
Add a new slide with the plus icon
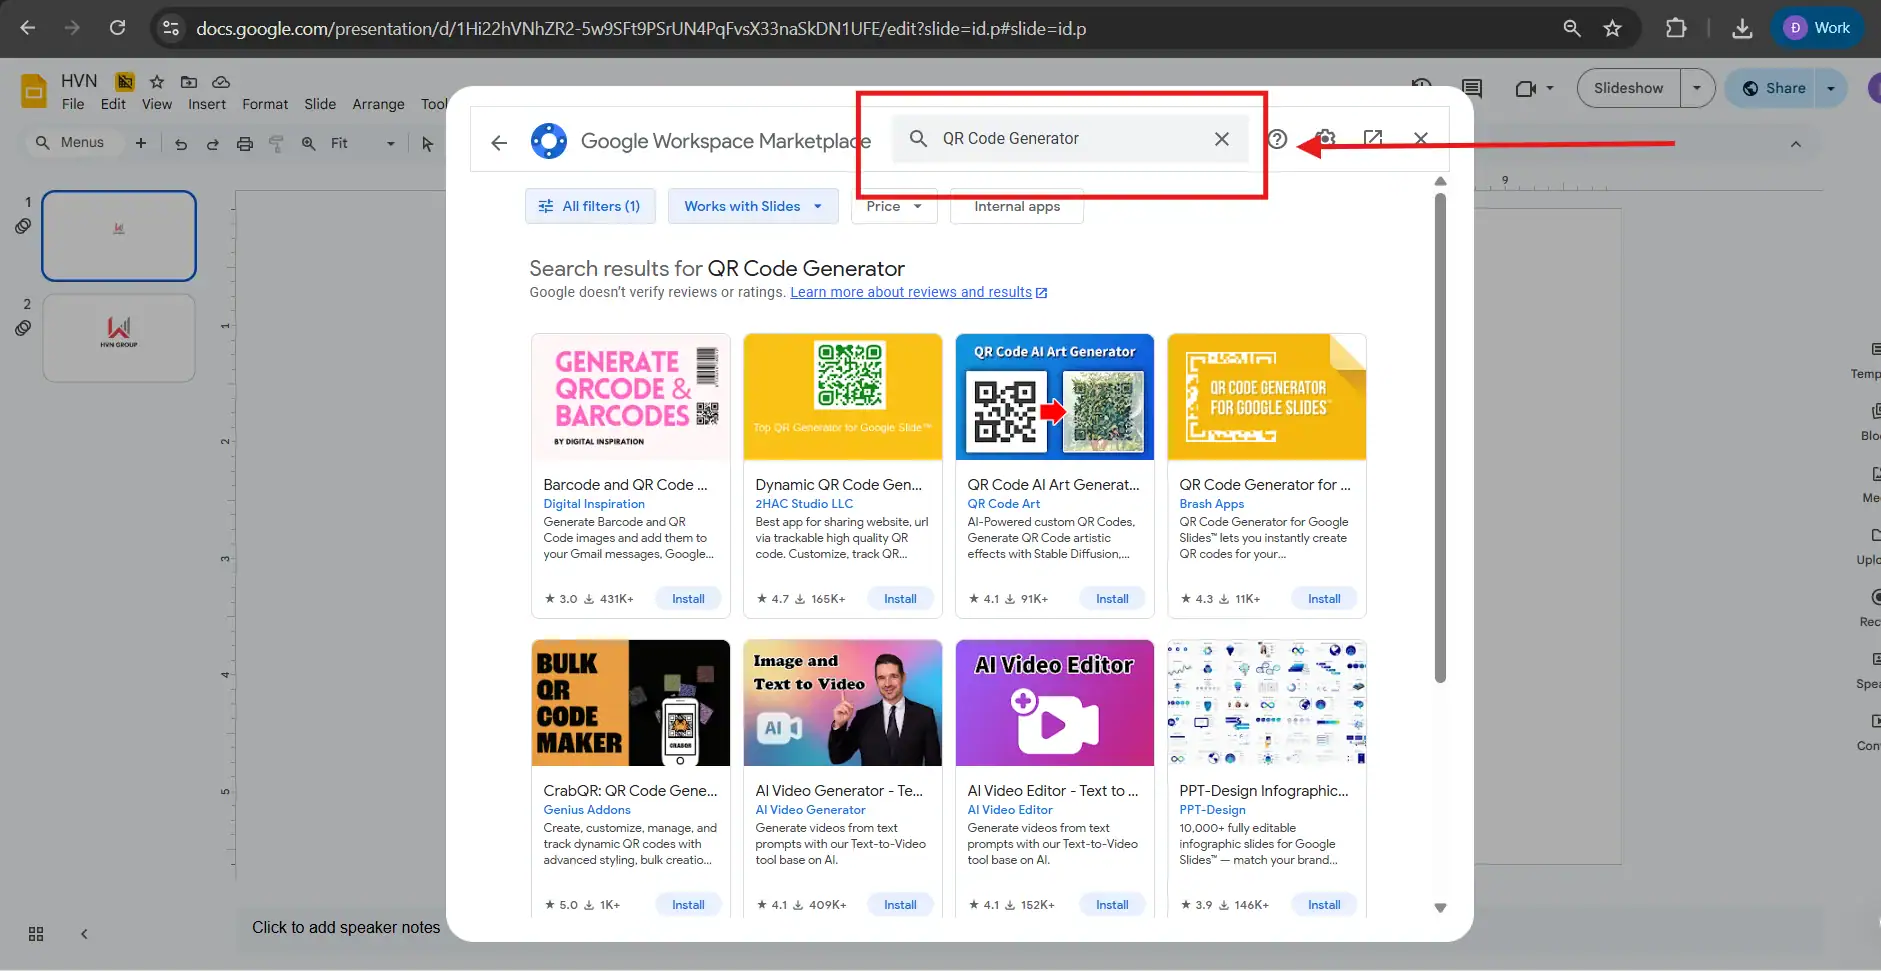(x=141, y=143)
